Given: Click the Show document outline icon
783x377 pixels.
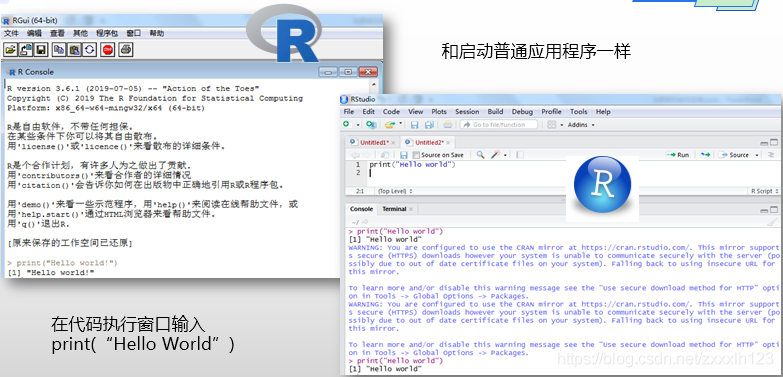Looking at the screenshot, I should coord(771,155).
